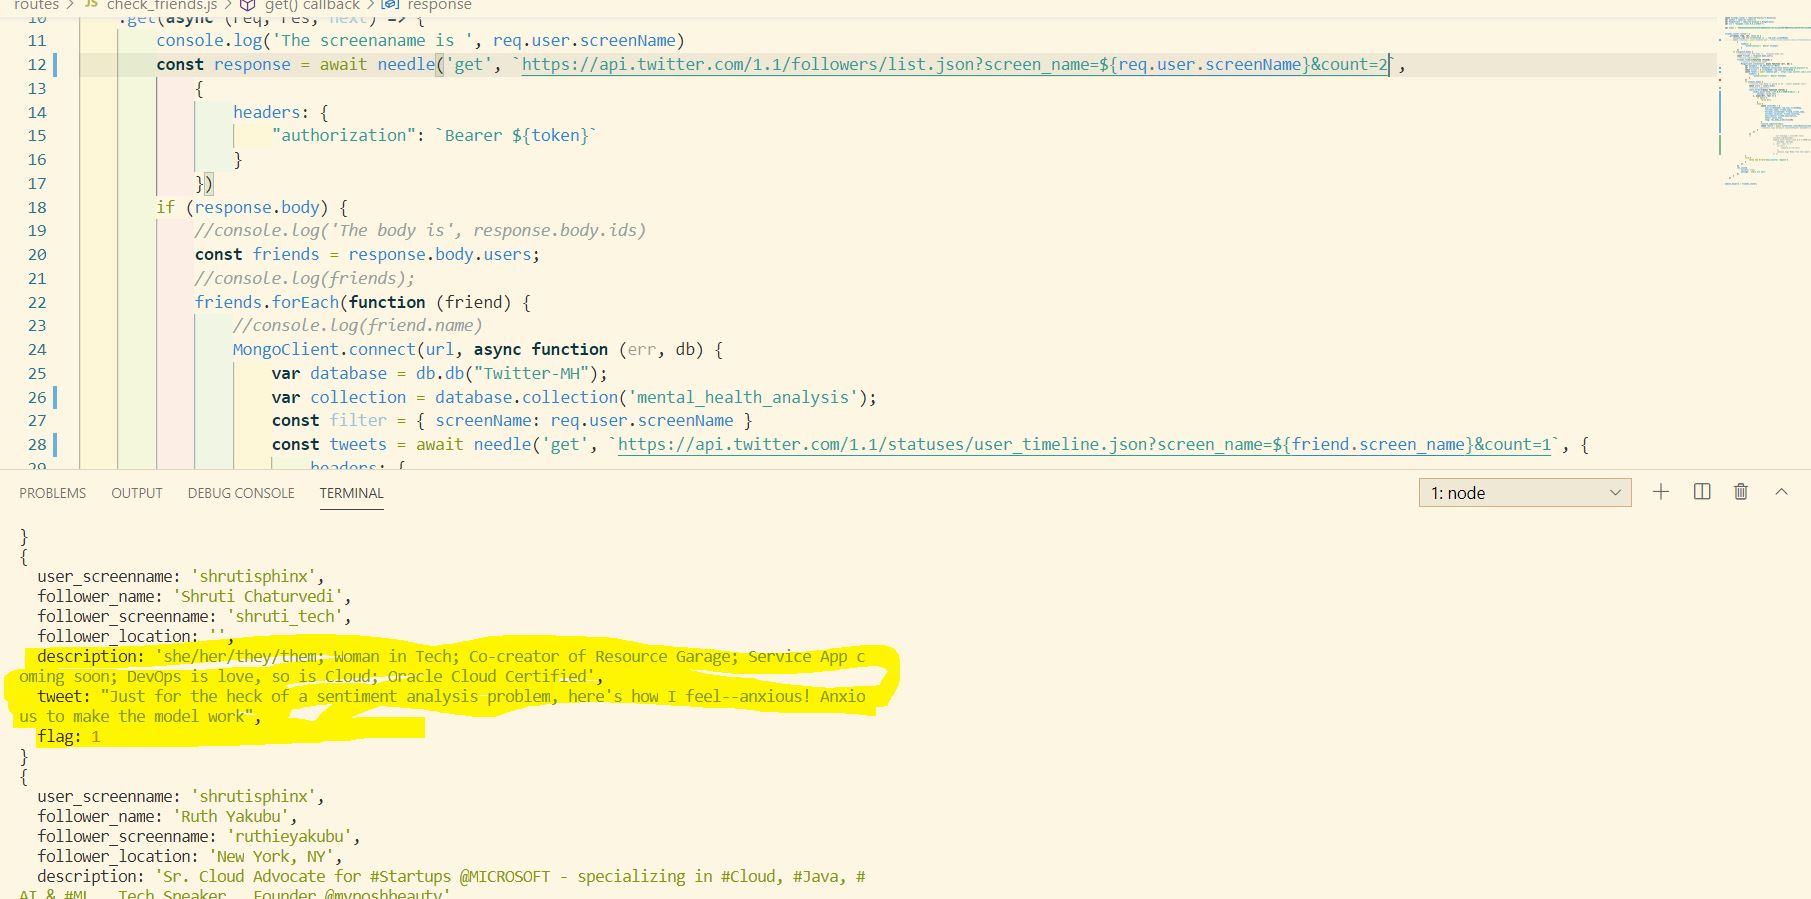Click terminal line 'flag: 1'
The height and width of the screenshot is (899, 1811).
tap(69, 737)
